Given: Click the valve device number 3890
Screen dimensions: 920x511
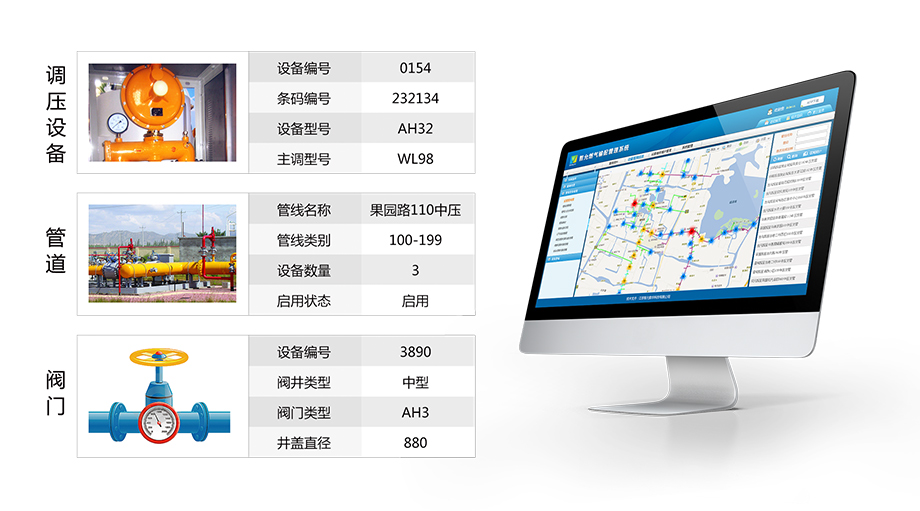Looking at the screenshot, I should click(x=415, y=353).
